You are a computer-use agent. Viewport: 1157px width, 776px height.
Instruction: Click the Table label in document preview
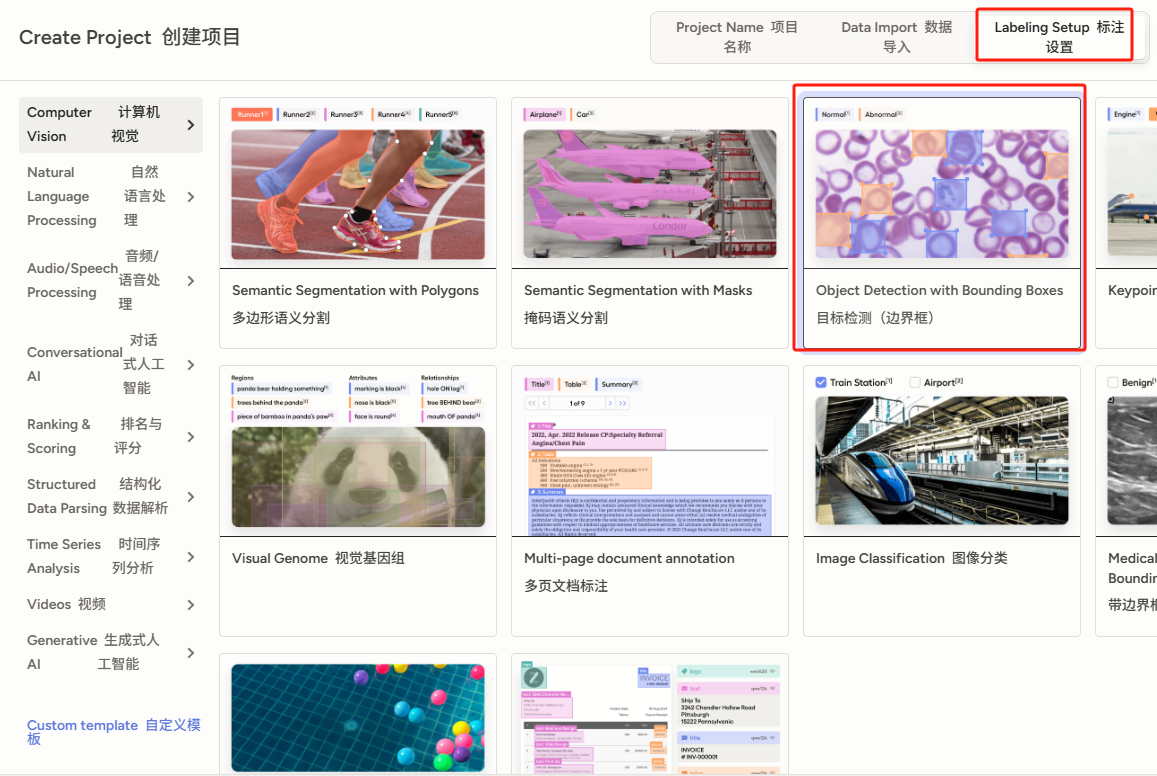(574, 384)
